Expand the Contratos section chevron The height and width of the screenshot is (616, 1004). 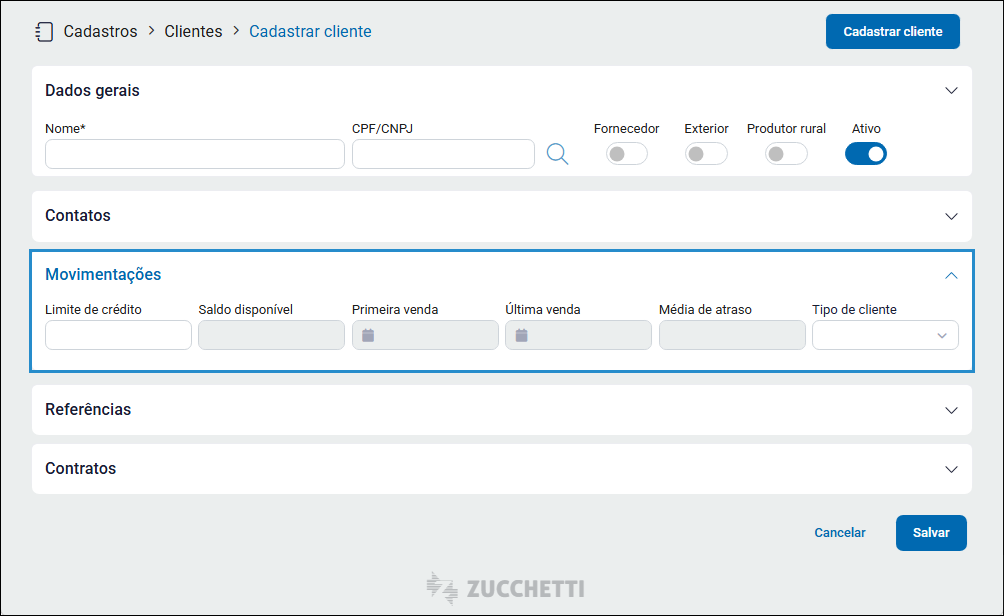tap(951, 469)
